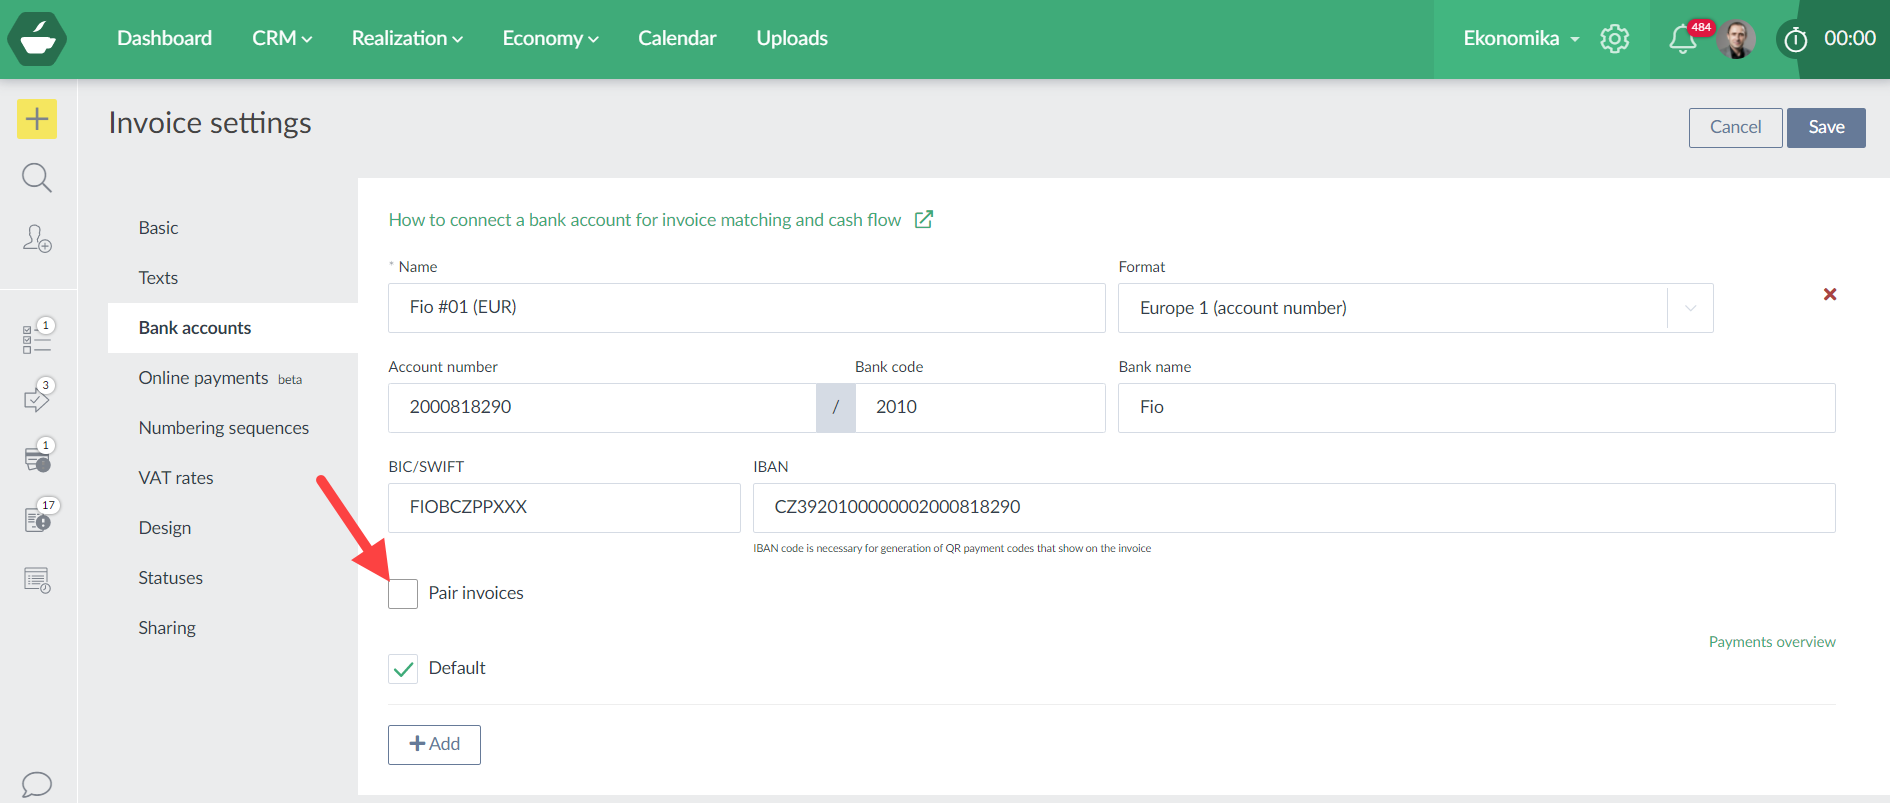The width and height of the screenshot is (1890, 803).
Task: Expand the Economy menu
Action: (550, 38)
